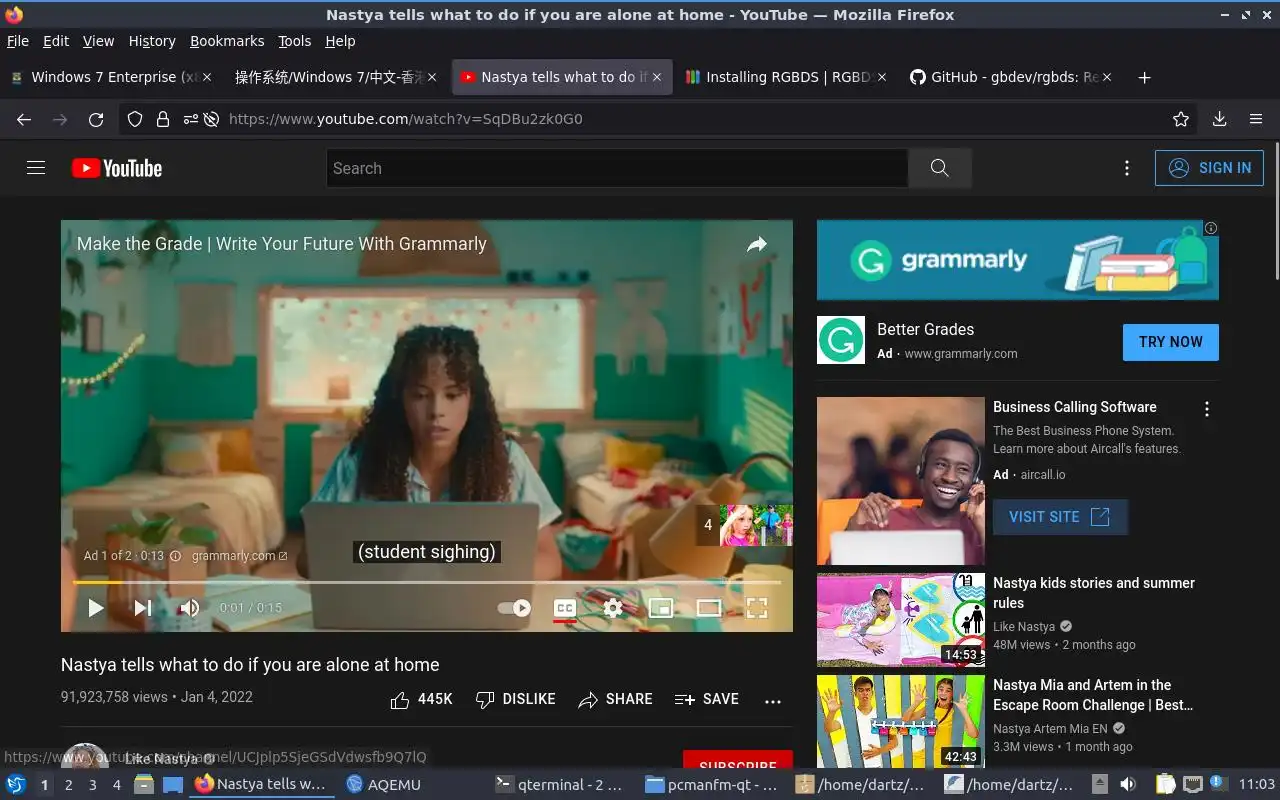
Task: Open the Bookmarks menu
Action: click(x=227, y=41)
